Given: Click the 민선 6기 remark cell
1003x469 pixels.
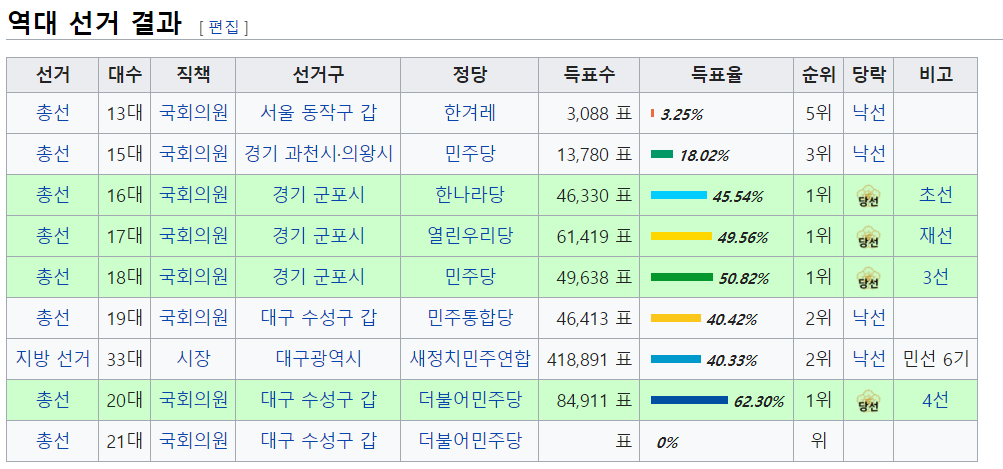Looking at the screenshot, I should point(935,359).
